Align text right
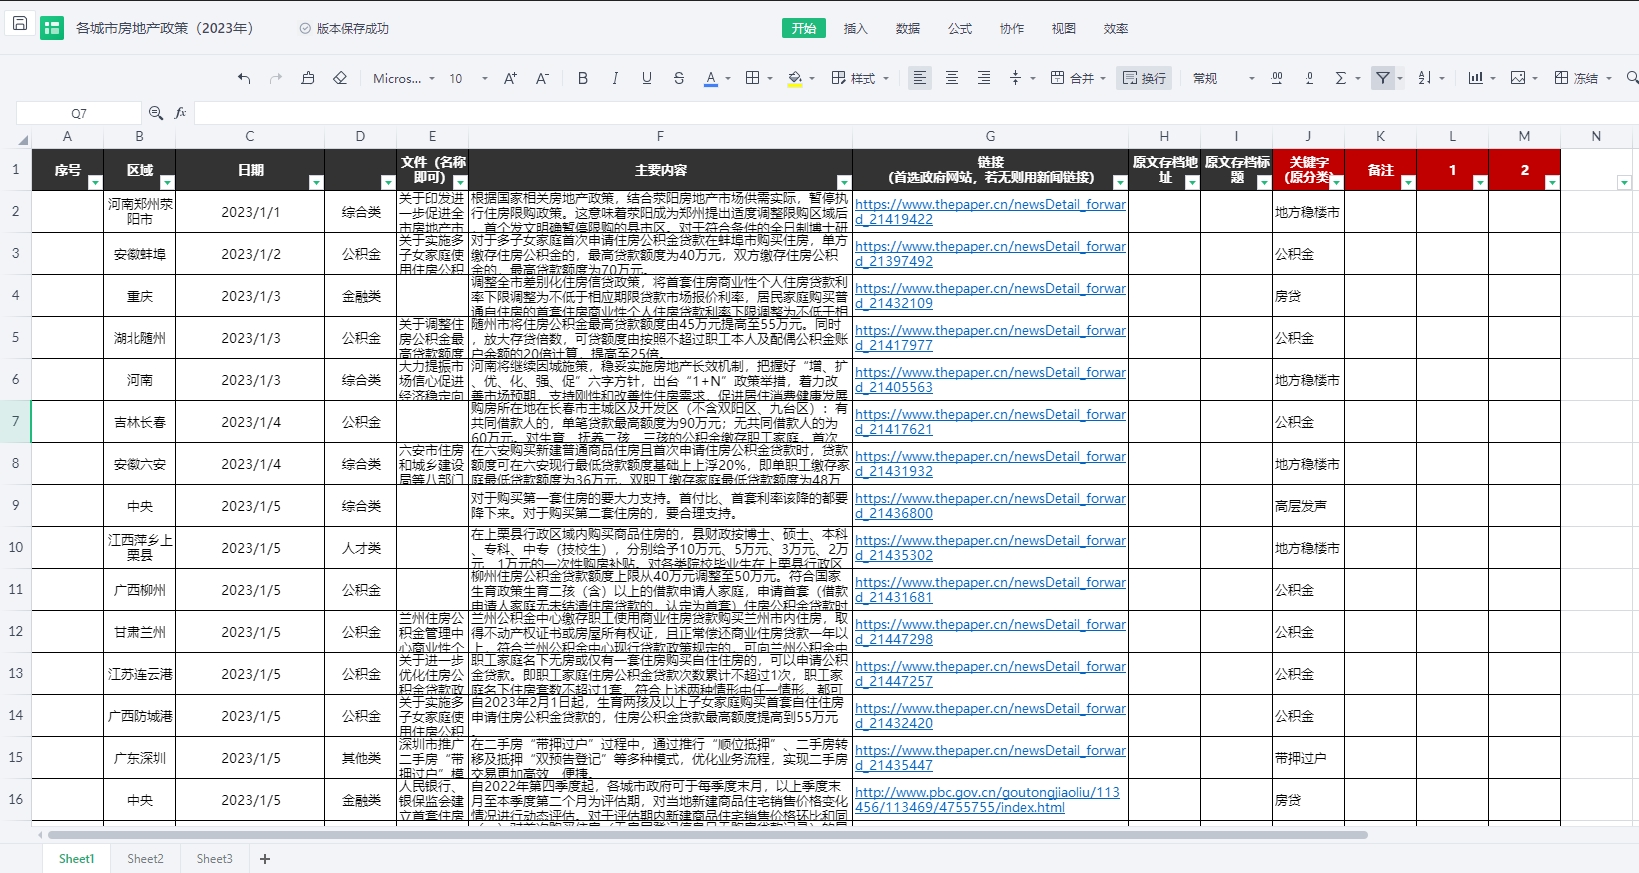1639x873 pixels. (984, 78)
